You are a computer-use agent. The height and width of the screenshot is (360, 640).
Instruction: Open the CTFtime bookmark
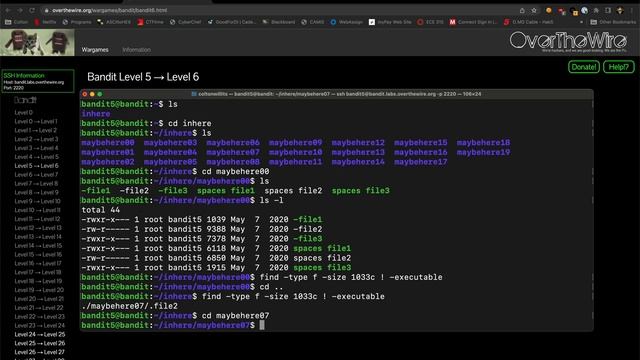tap(150, 22)
